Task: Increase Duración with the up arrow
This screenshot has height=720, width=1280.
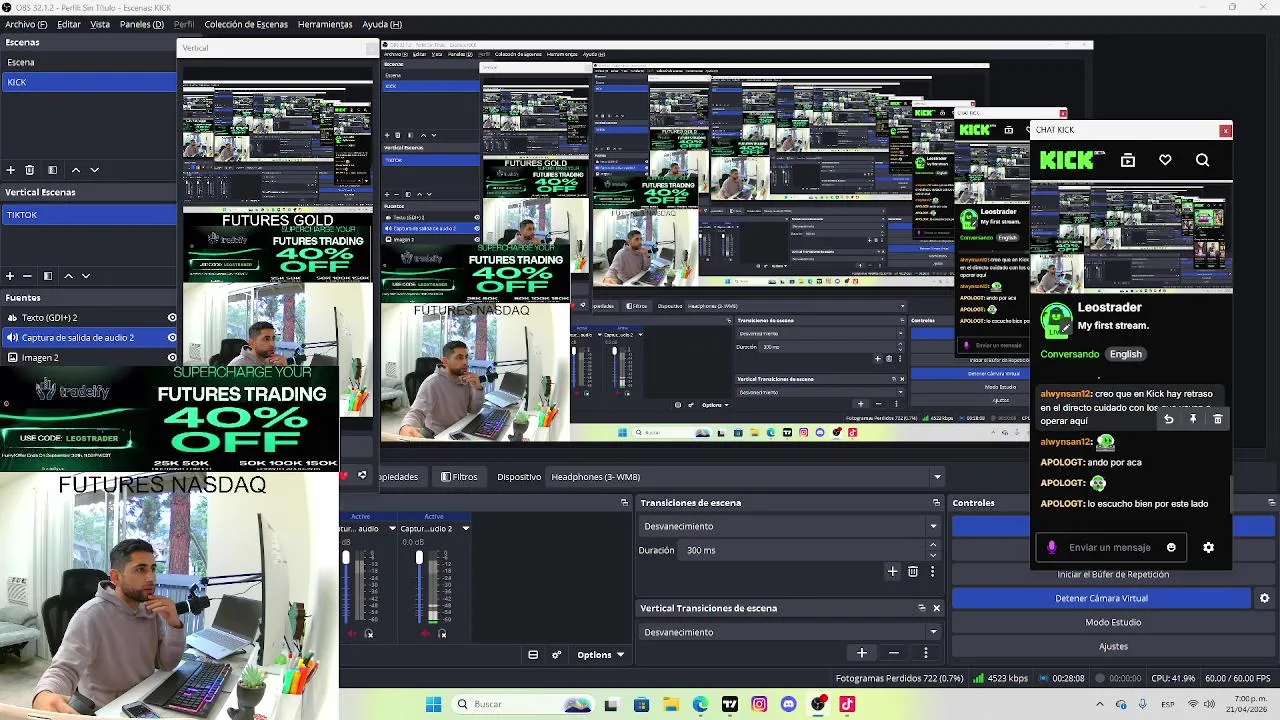Action: [x=933, y=545]
